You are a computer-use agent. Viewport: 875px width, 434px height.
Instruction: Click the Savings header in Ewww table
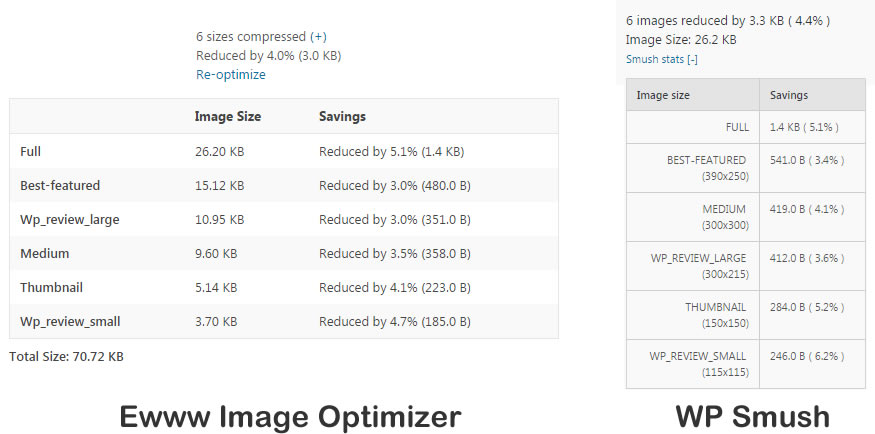tap(342, 117)
